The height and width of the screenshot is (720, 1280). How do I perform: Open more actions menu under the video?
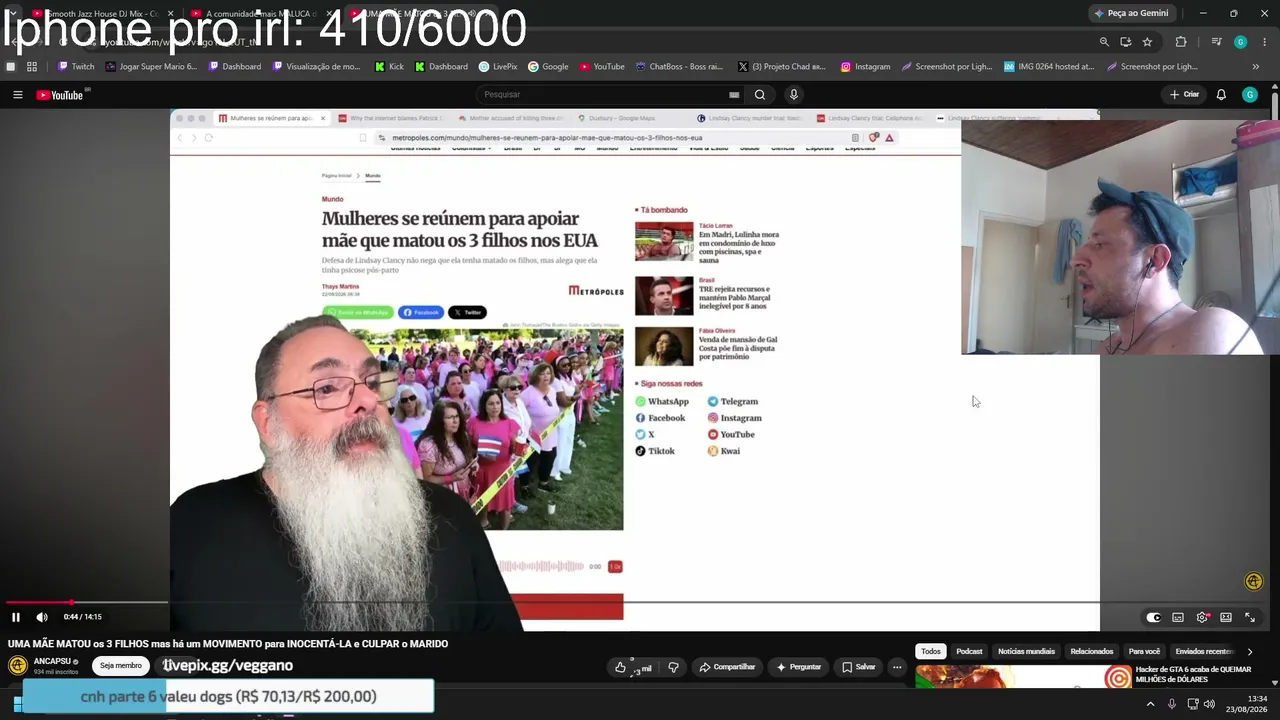[897, 667]
